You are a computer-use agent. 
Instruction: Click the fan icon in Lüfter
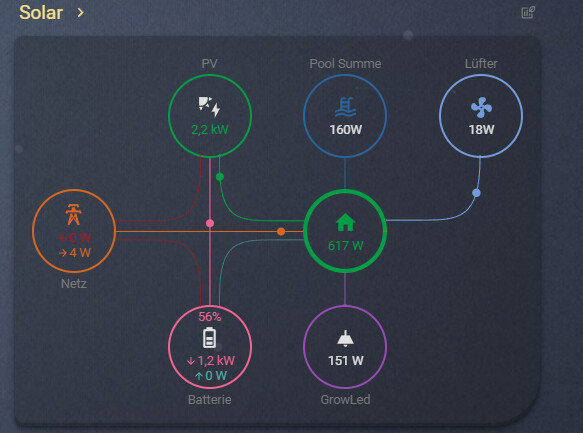(481, 107)
